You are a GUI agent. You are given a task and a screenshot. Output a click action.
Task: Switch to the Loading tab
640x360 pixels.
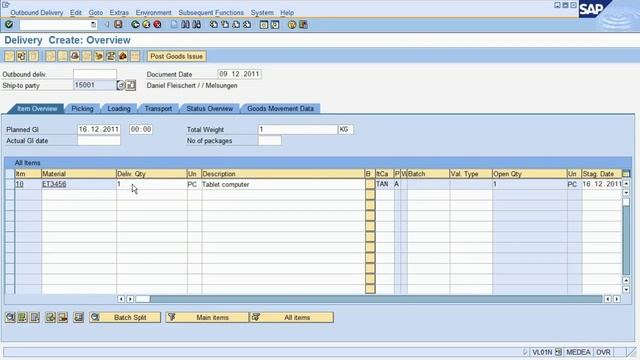(x=119, y=109)
